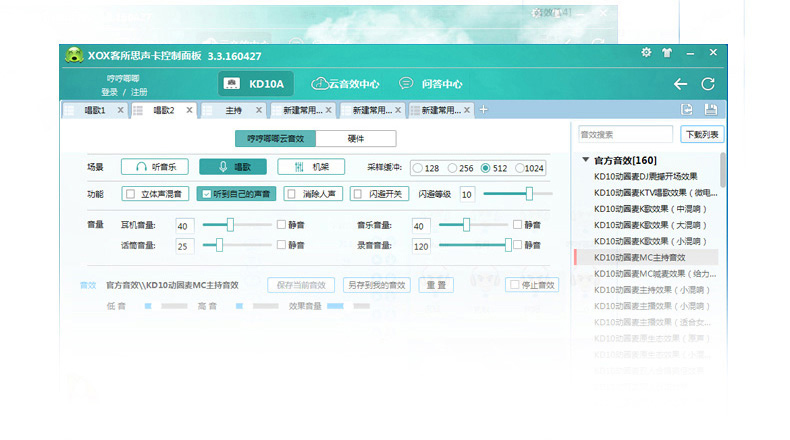
Task: Click the 录音音量 value field
Action: tap(421, 246)
